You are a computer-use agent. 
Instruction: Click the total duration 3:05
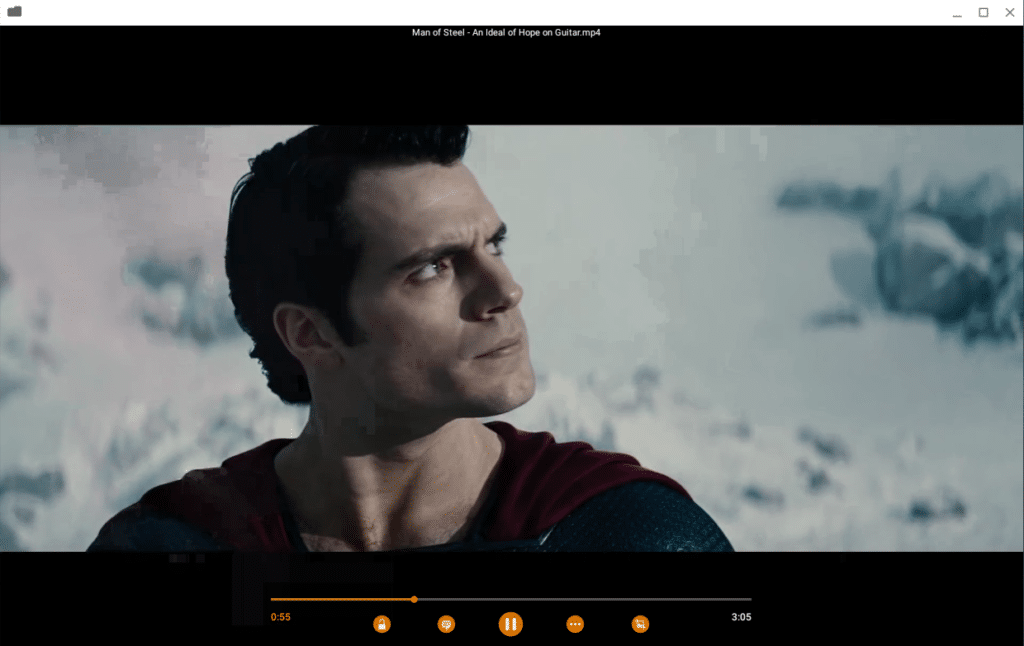[x=741, y=617]
